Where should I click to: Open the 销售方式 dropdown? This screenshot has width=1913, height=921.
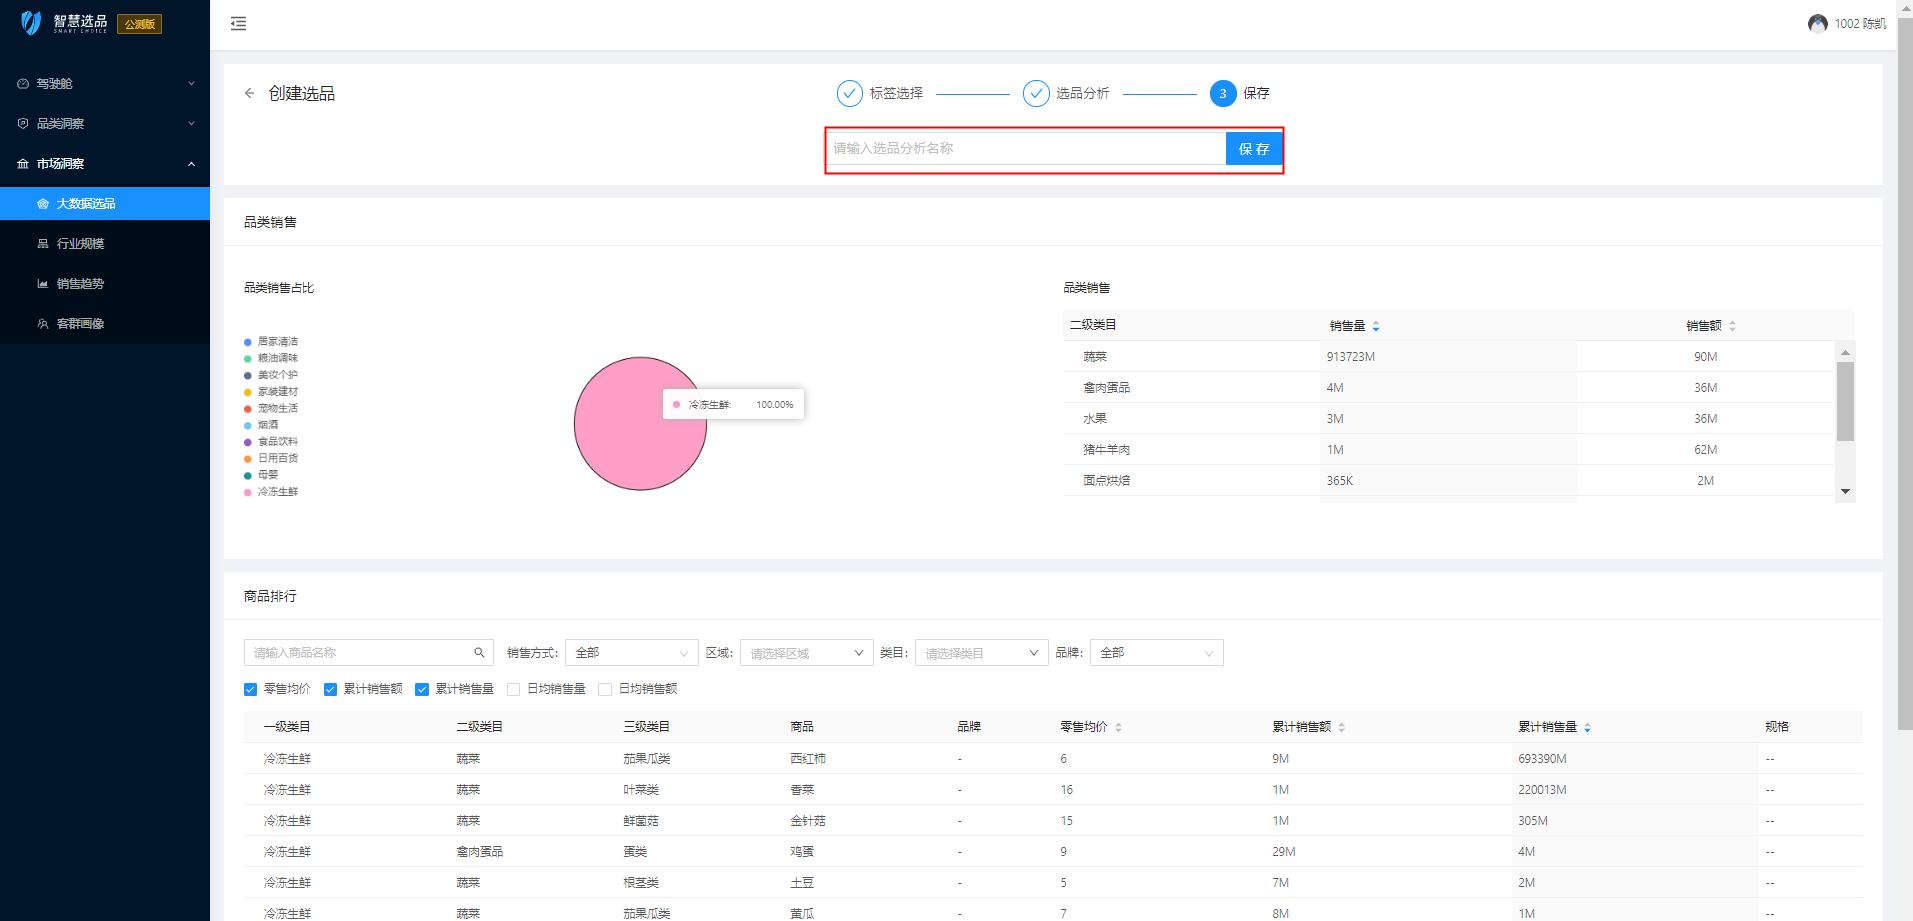pos(631,653)
